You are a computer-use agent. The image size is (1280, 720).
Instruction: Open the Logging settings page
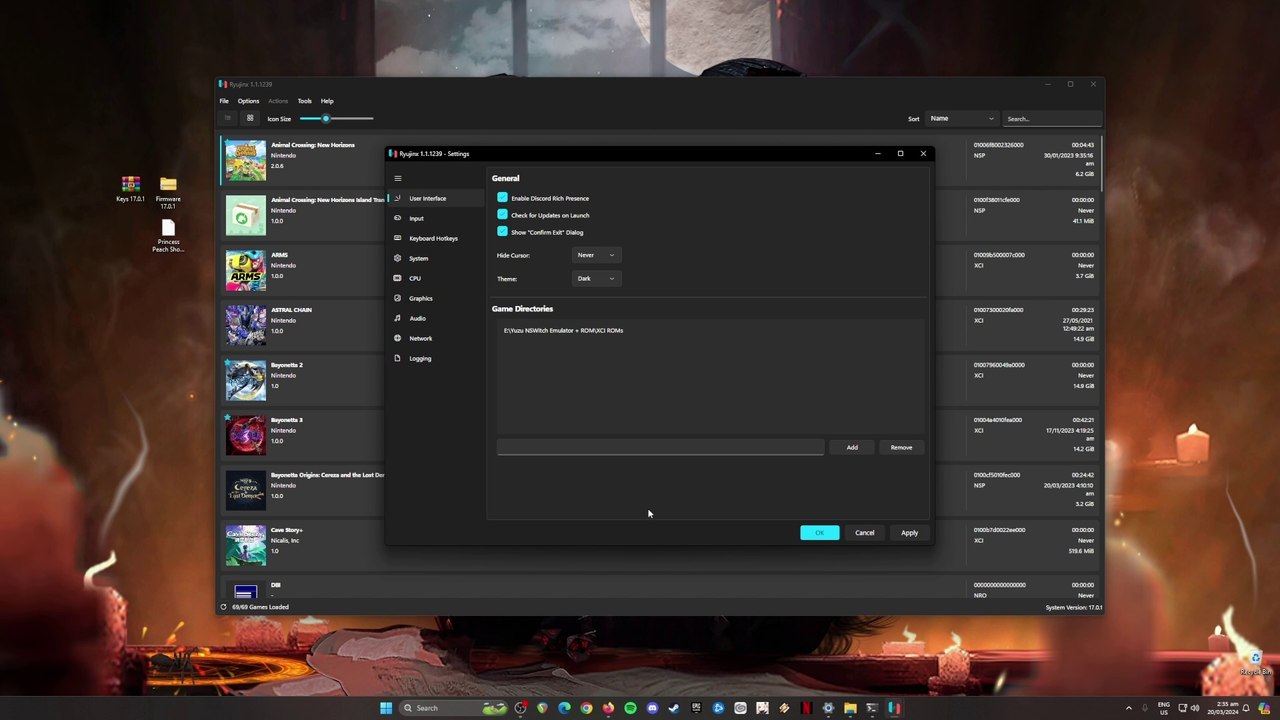[420, 358]
